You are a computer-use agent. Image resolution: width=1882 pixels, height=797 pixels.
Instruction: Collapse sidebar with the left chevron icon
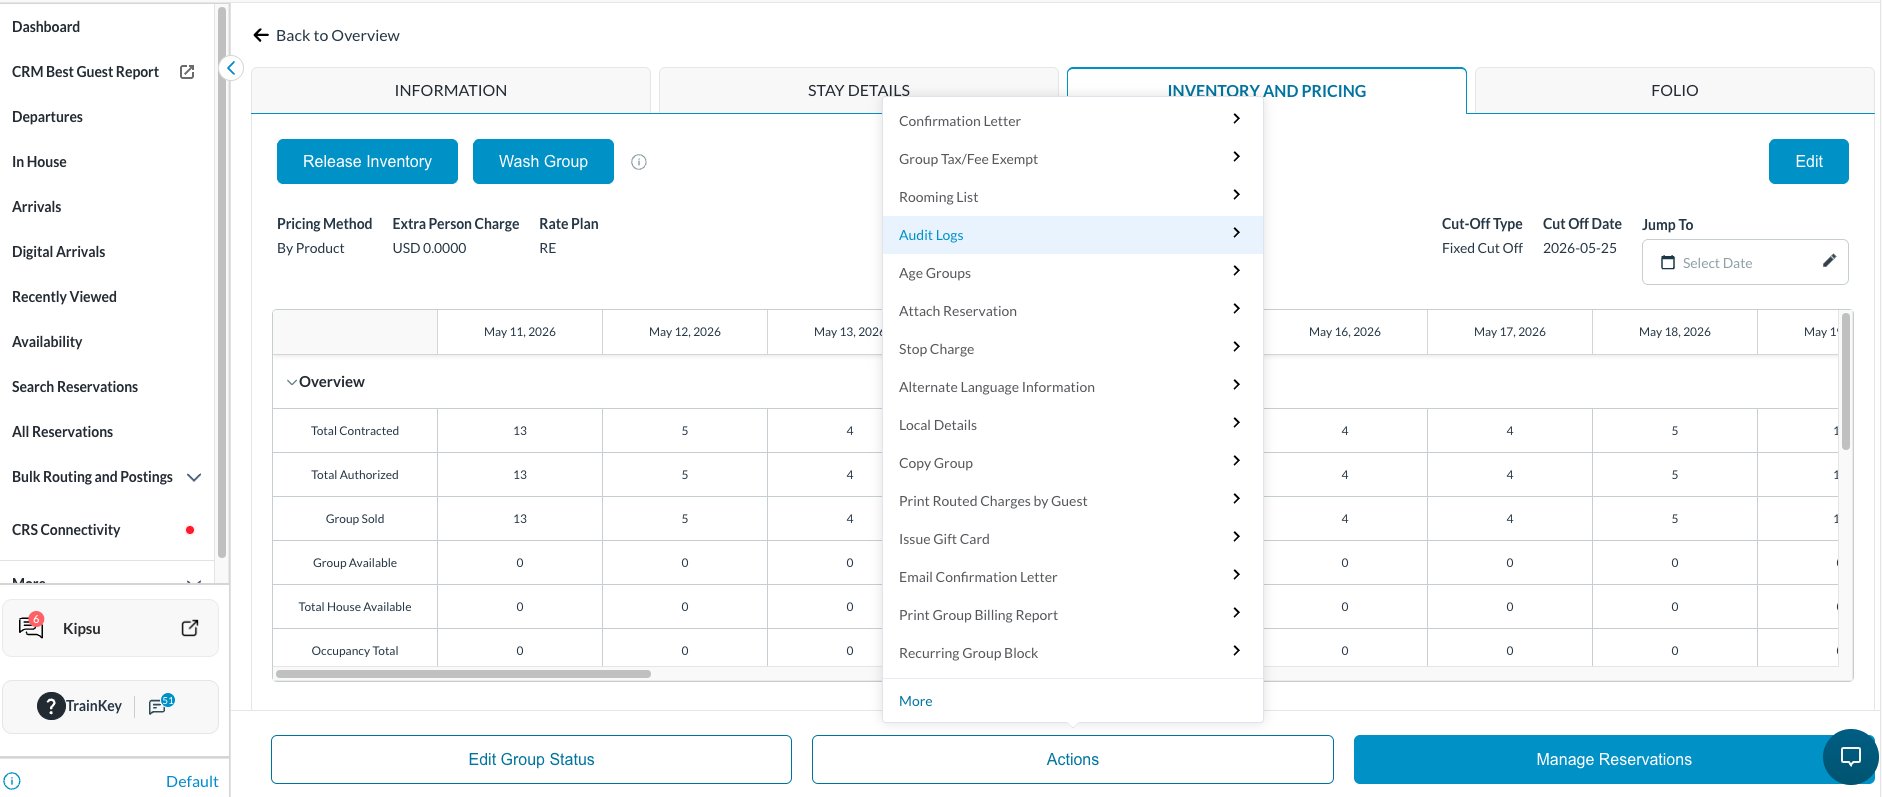(x=231, y=68)
